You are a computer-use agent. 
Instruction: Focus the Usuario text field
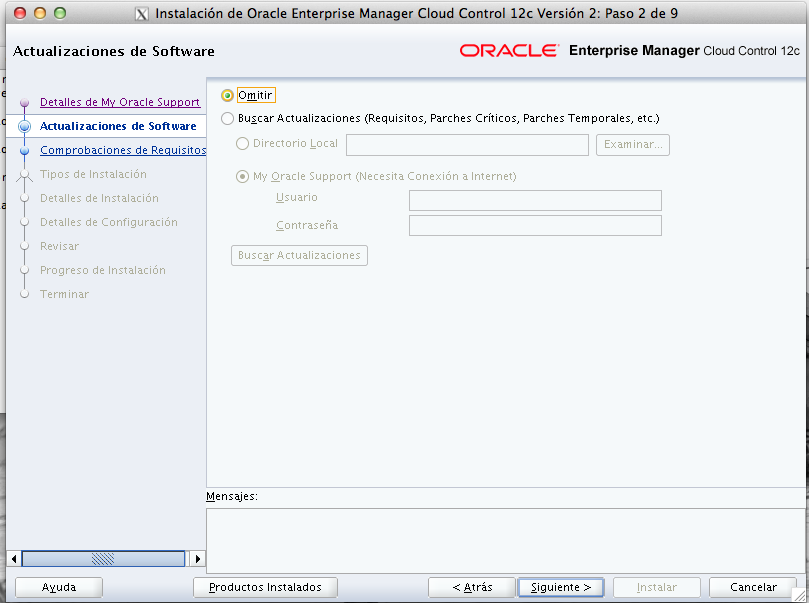pyautogui.click(x=535, y=201)
